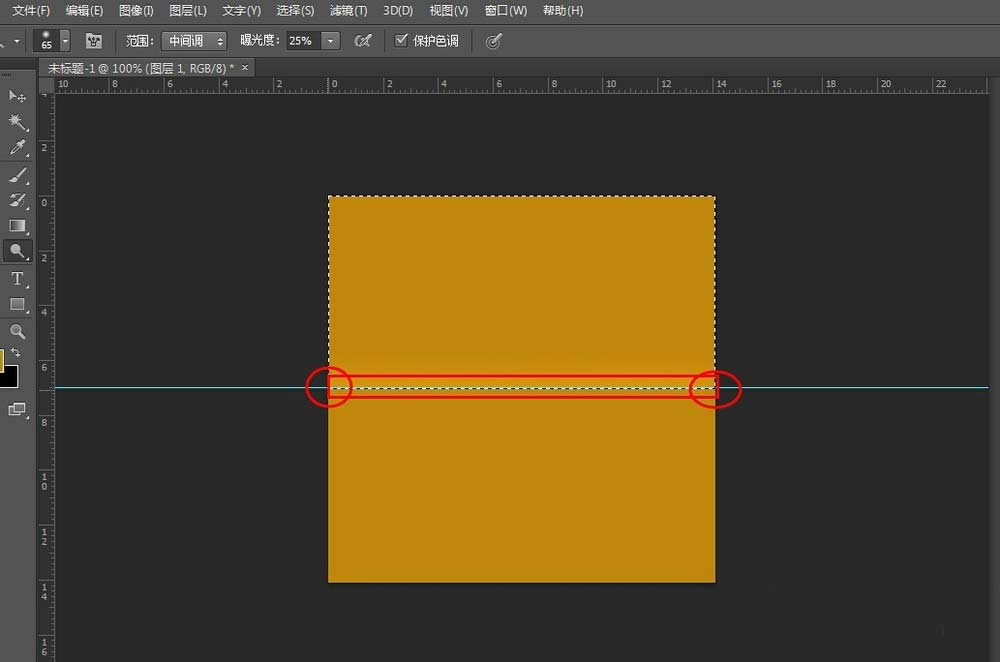Open the 滤镜(T) menu

pyautogui.click(x=348, y=10)
